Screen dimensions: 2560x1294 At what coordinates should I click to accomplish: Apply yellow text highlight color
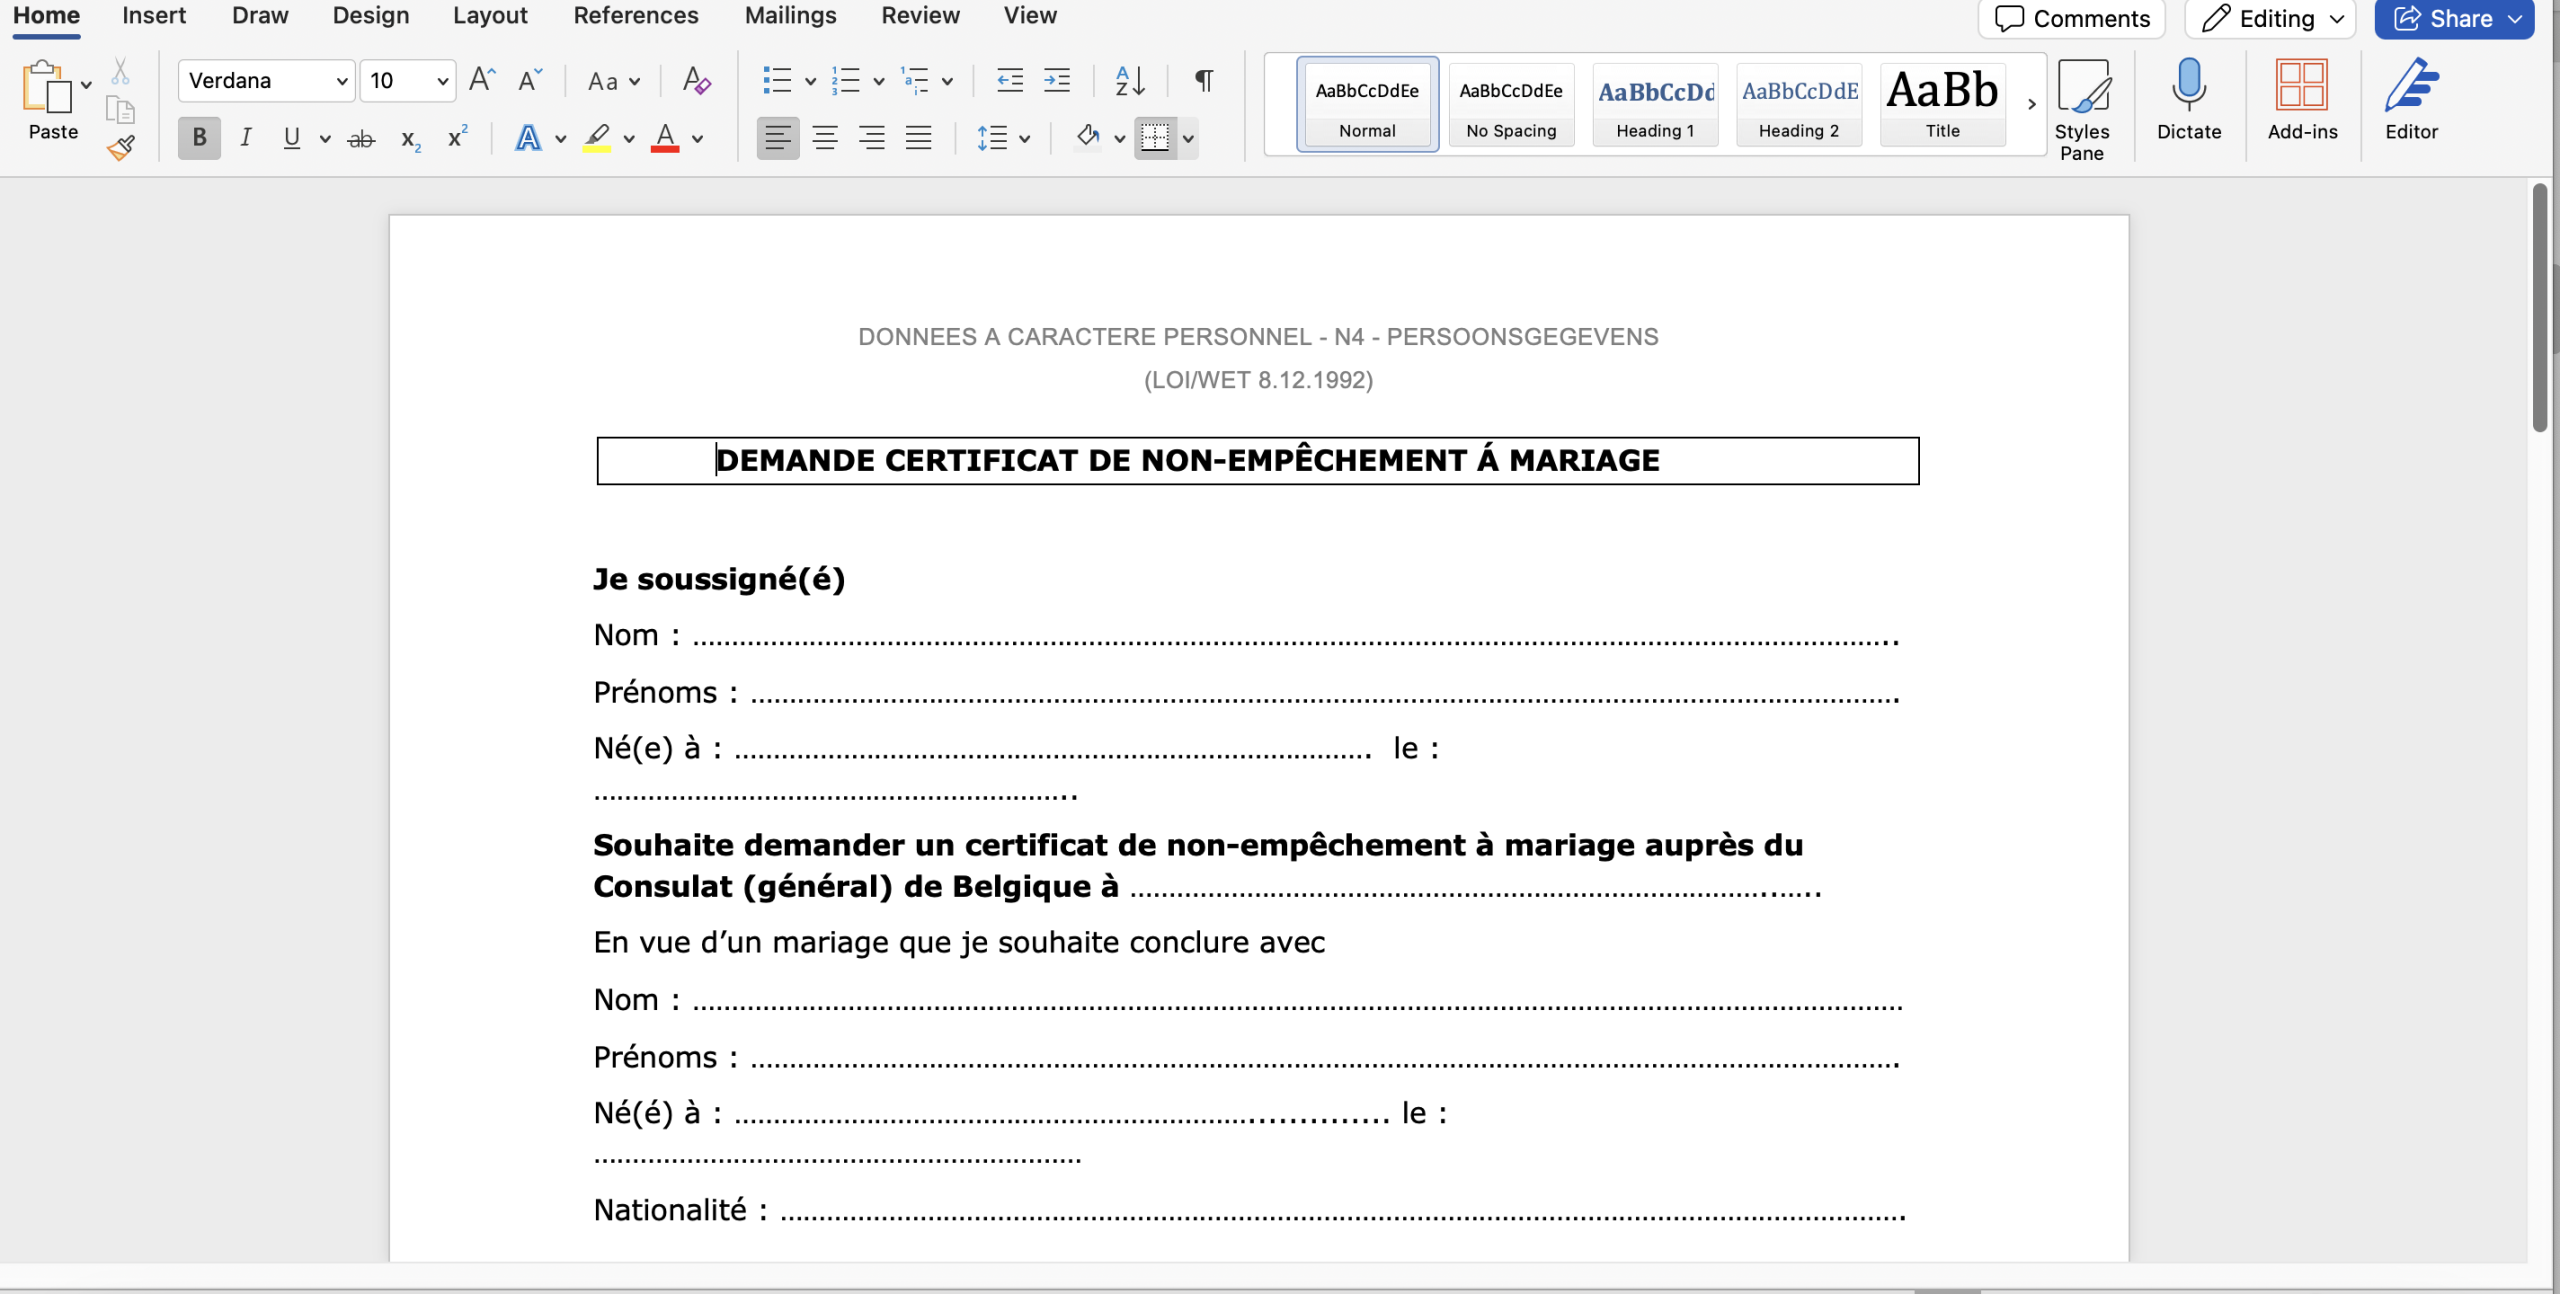(597, 138)
